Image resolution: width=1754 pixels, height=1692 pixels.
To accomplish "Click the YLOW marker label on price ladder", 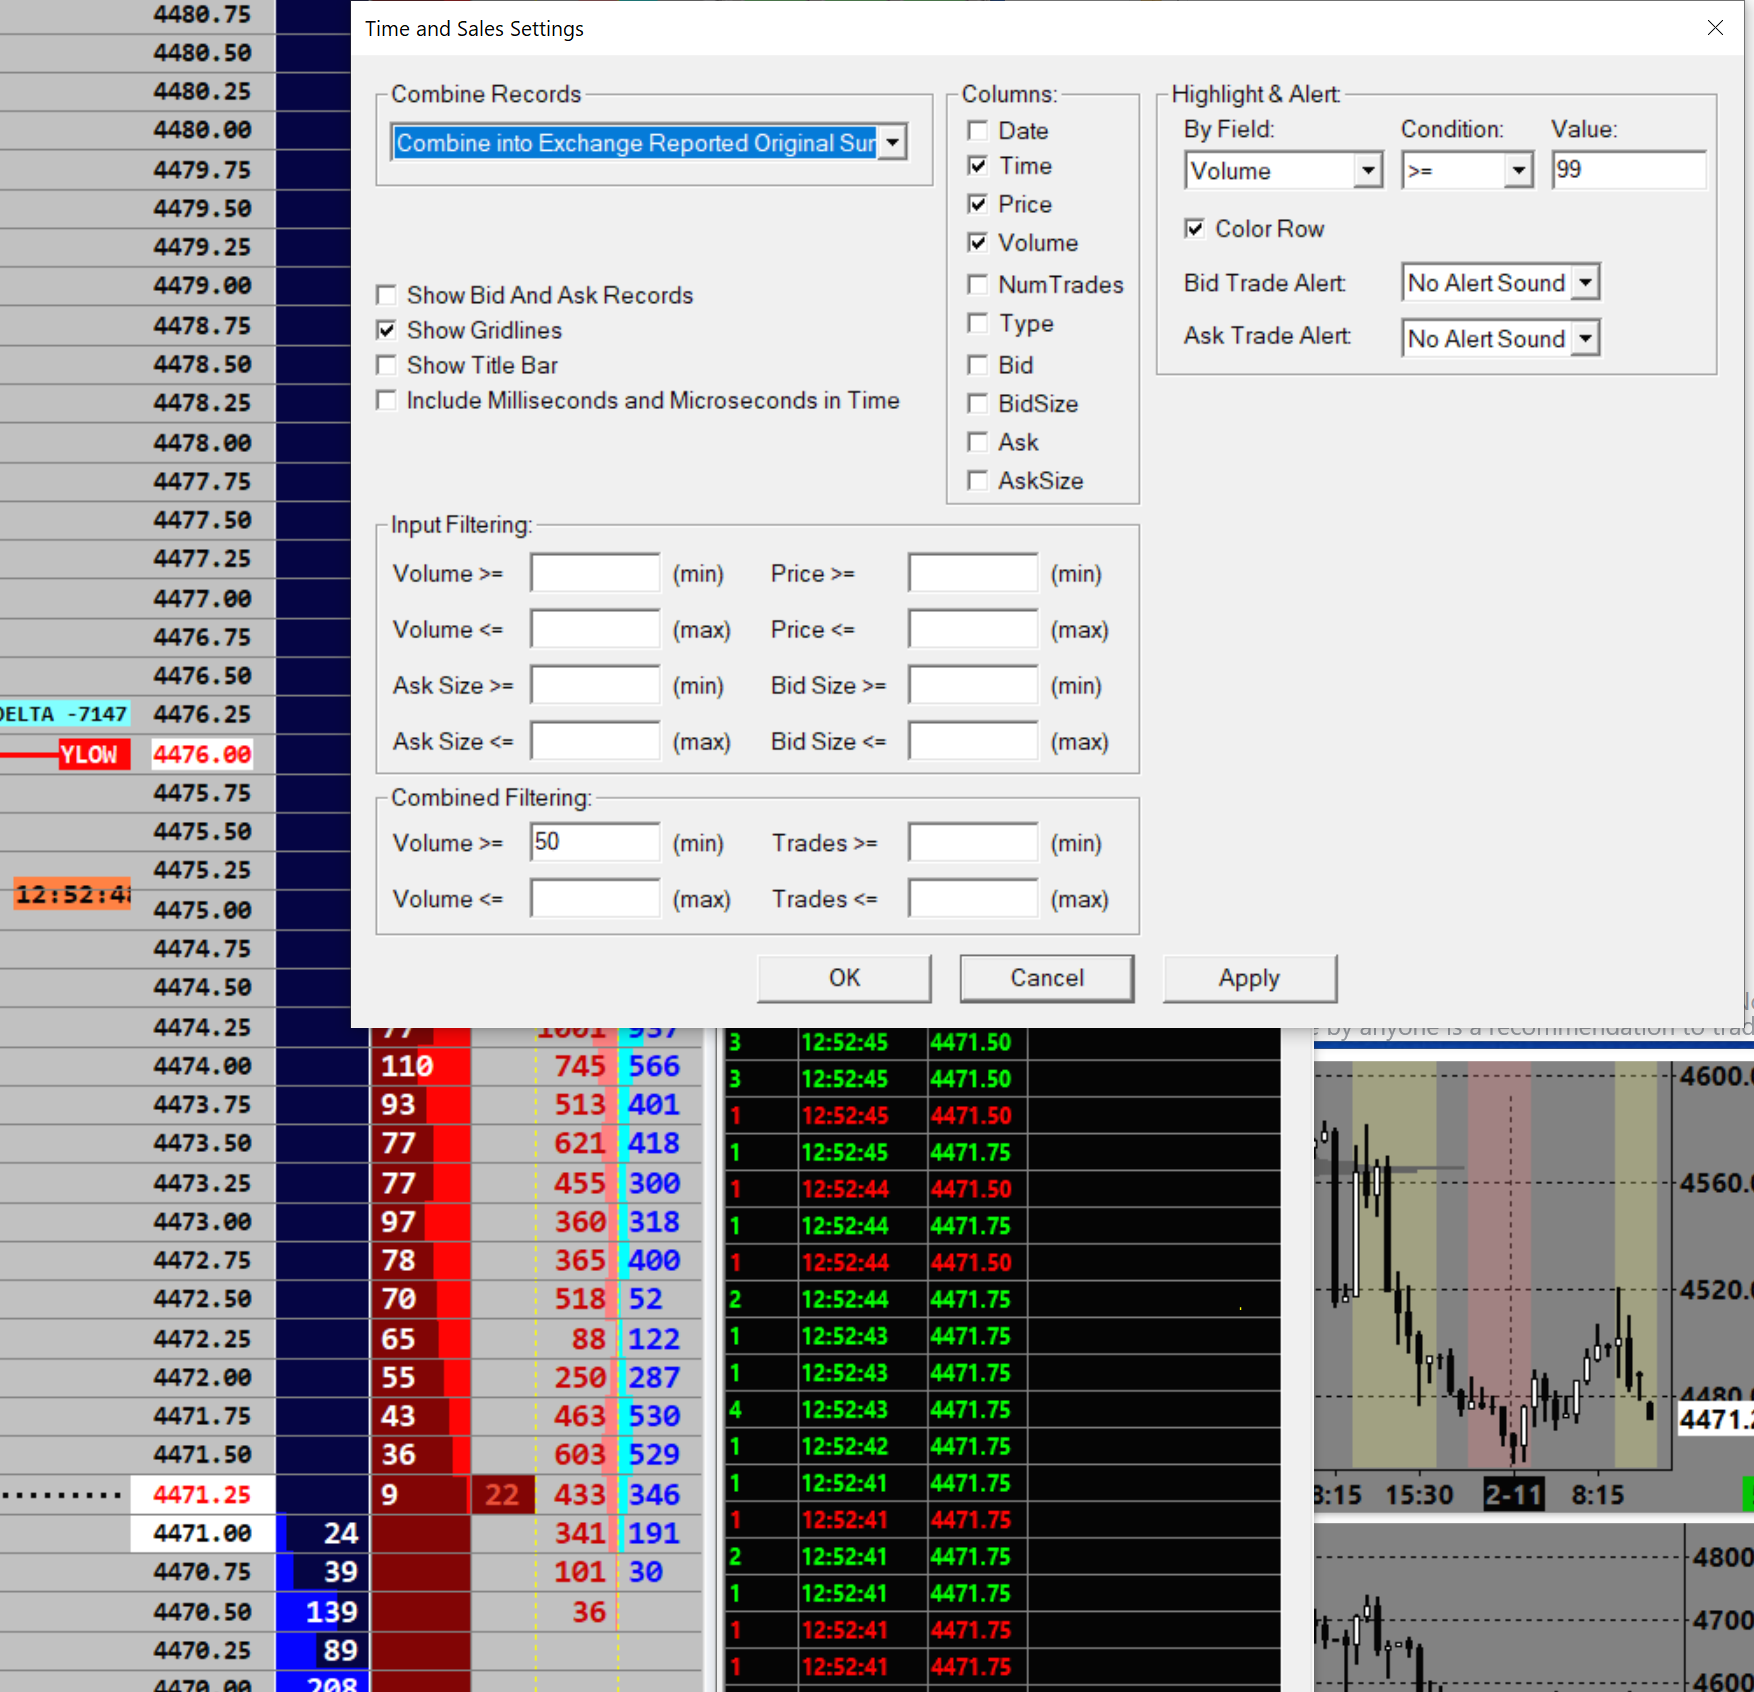I will tap(95, 754).
